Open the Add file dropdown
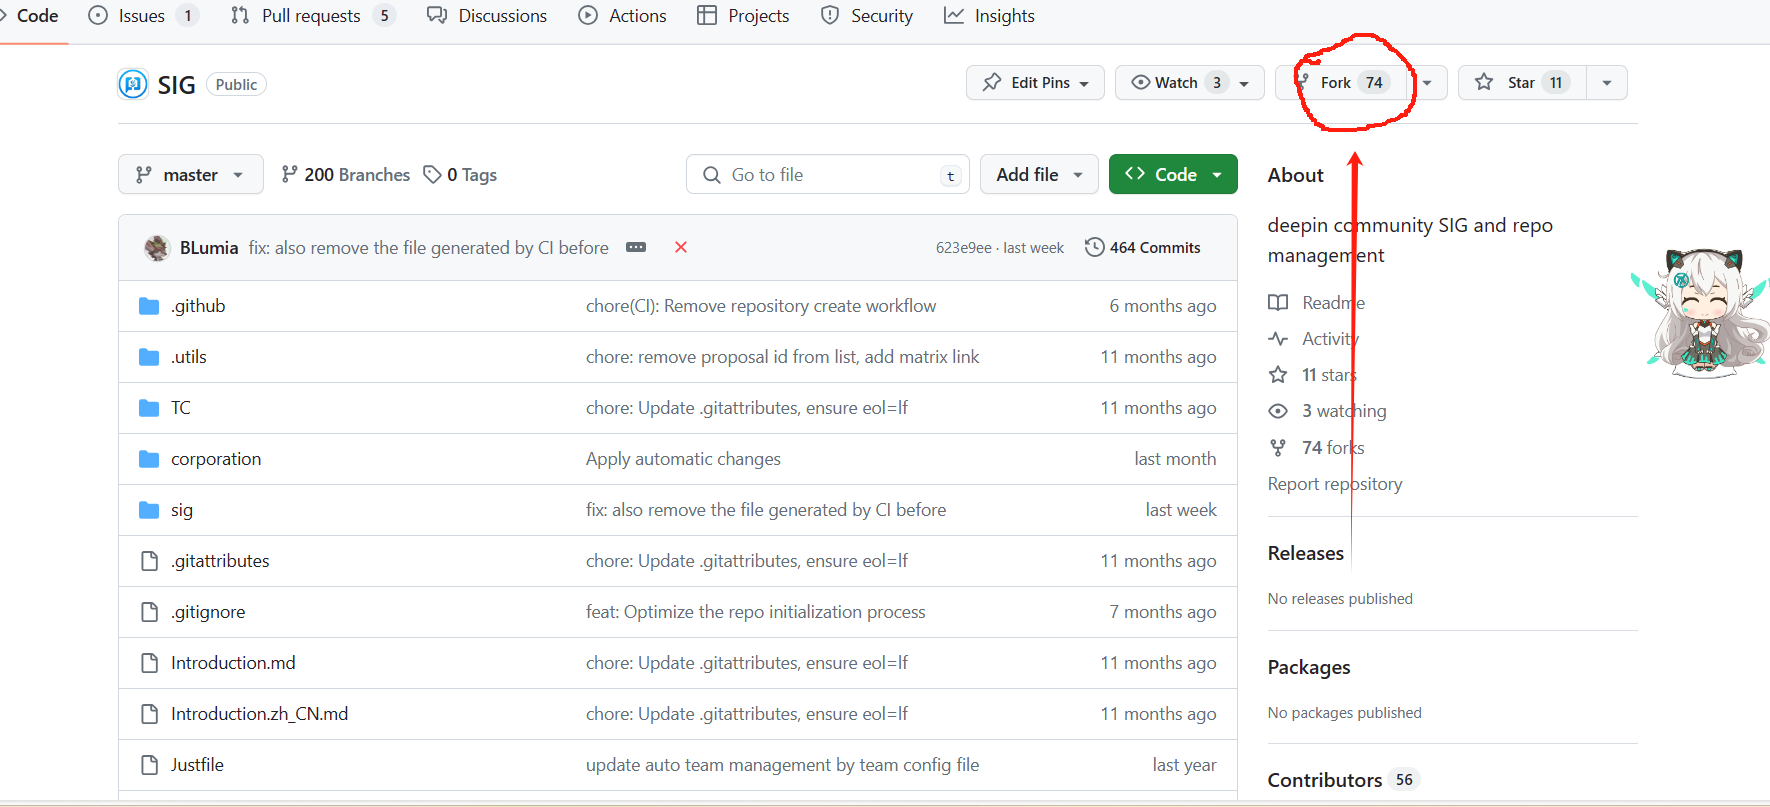This screenshot has width=1770, height=807. click(1039, 174)
